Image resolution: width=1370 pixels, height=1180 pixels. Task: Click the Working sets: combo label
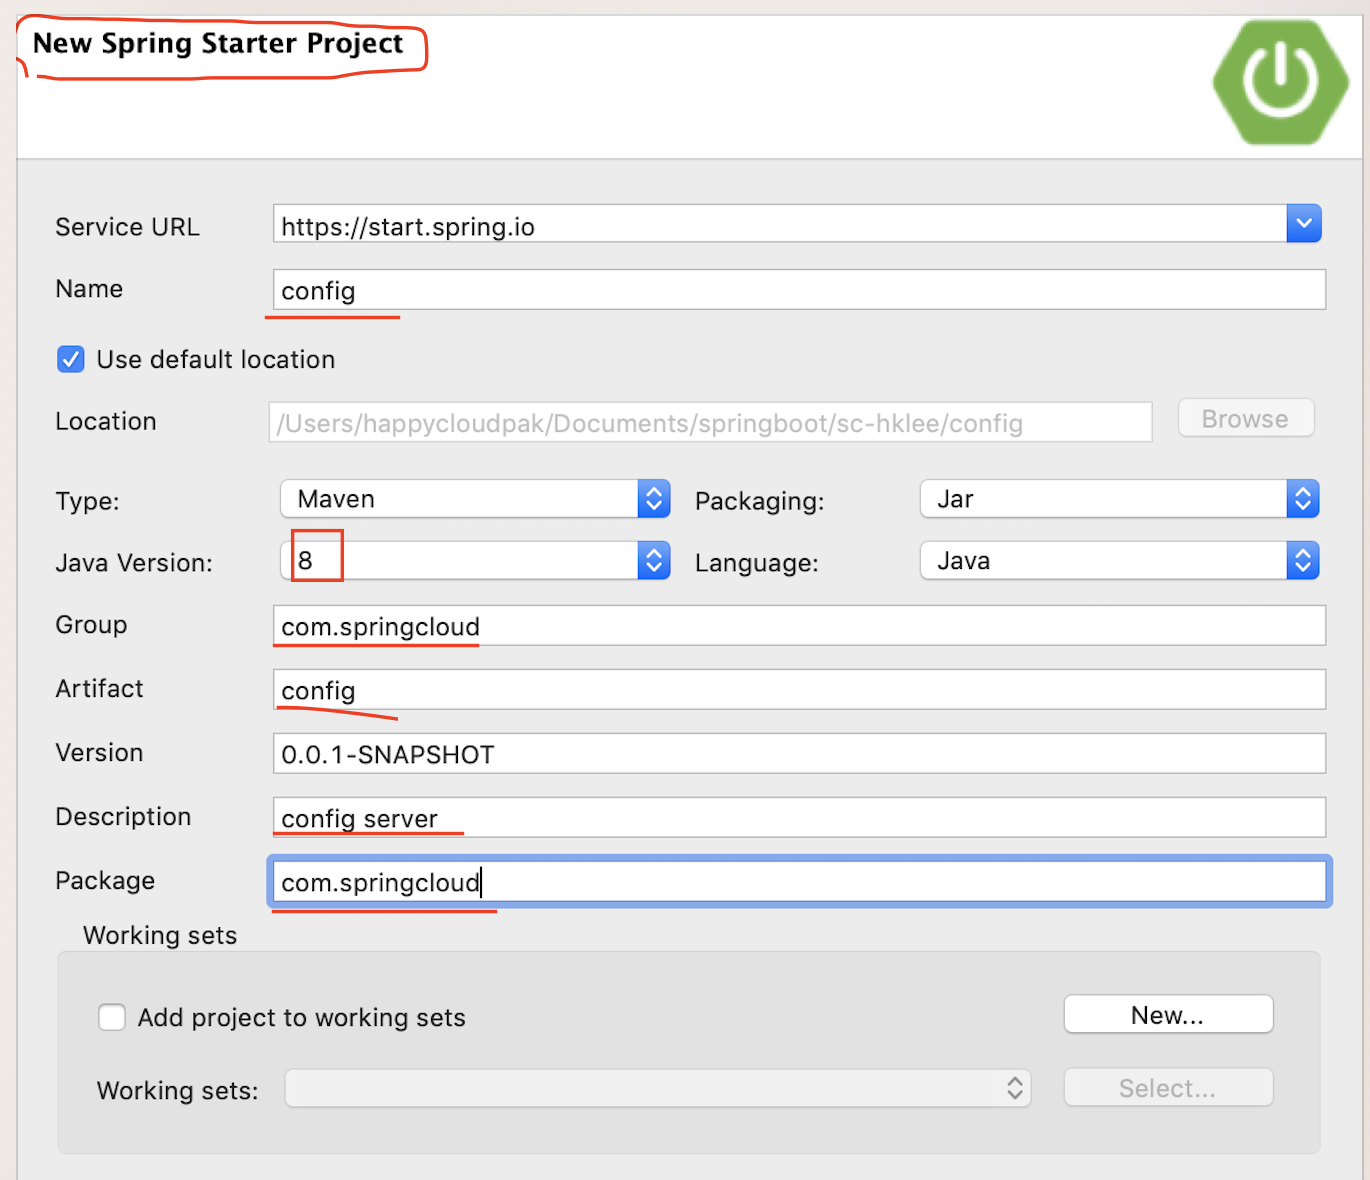178,1091
